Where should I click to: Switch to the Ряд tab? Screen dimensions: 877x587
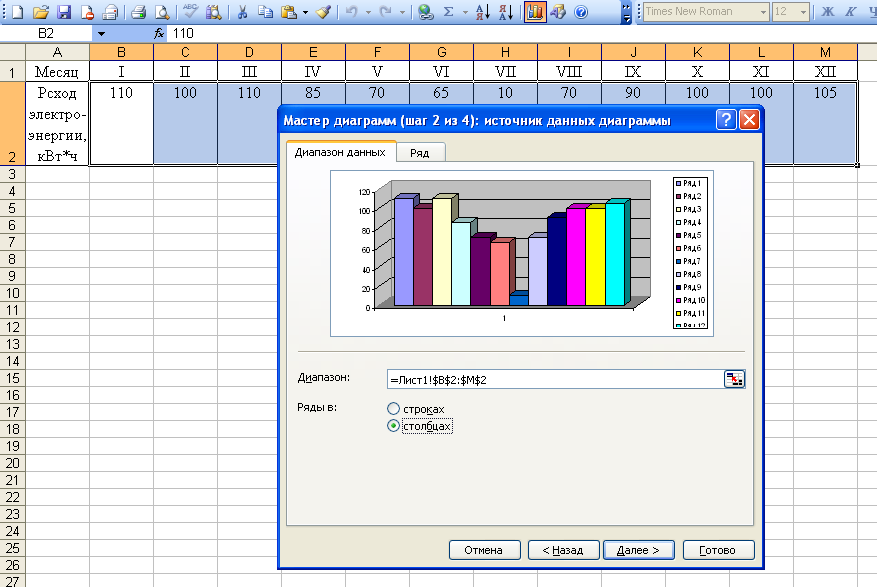tap(420, 153)
